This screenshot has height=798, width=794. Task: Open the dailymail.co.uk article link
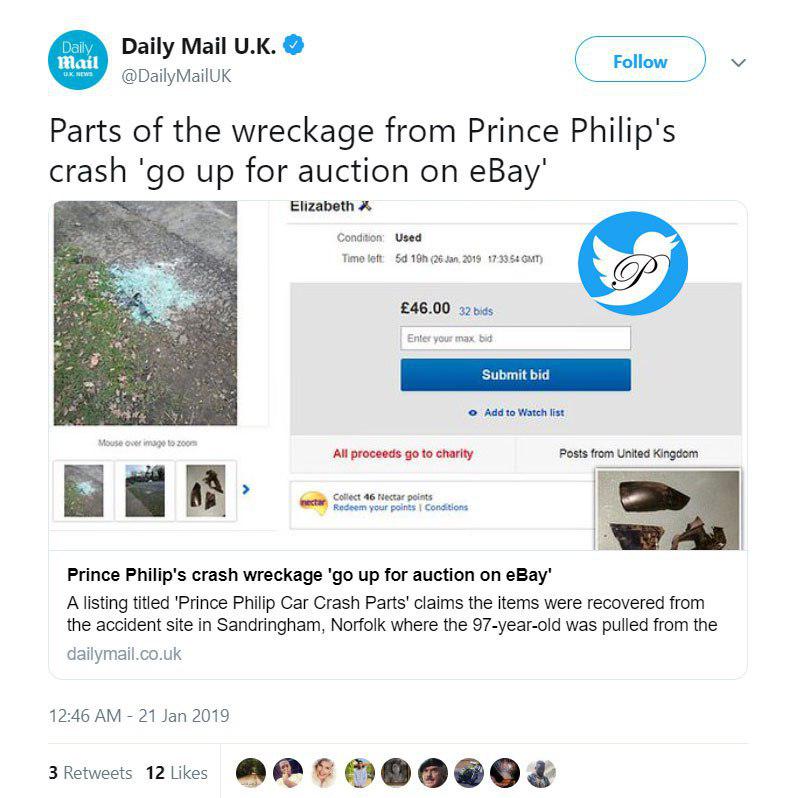(x=124, y=654)
